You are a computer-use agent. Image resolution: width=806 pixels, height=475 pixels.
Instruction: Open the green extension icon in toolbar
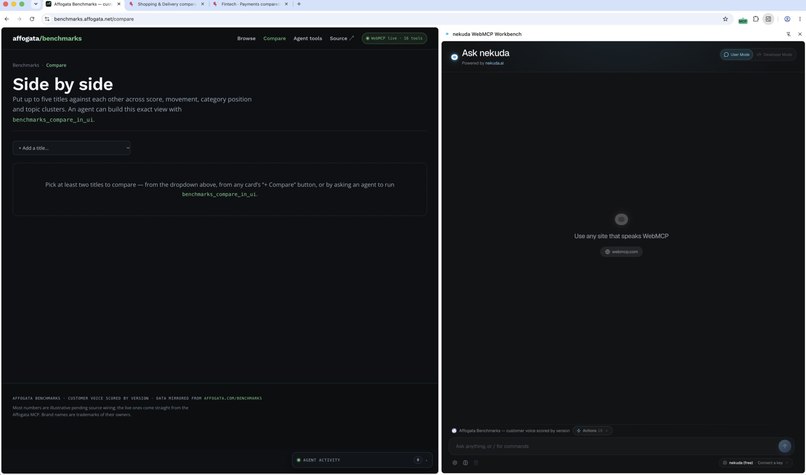coord(743,20)
